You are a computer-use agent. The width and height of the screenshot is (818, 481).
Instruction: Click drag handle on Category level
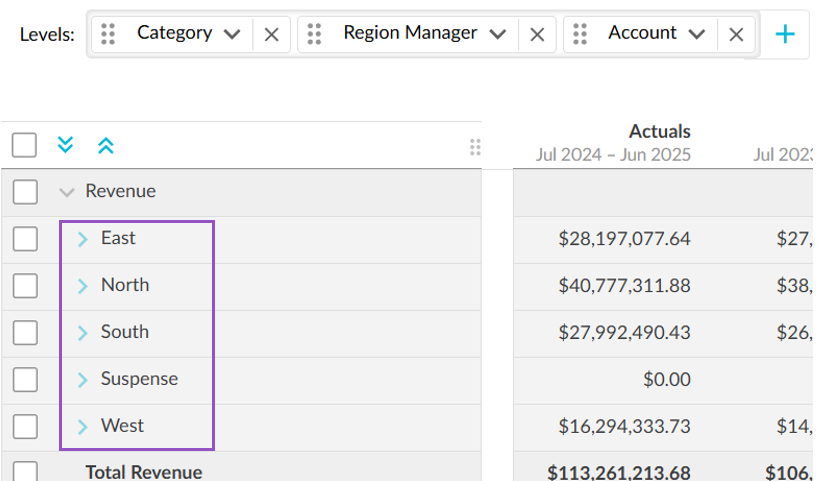[x=109, y=34]
